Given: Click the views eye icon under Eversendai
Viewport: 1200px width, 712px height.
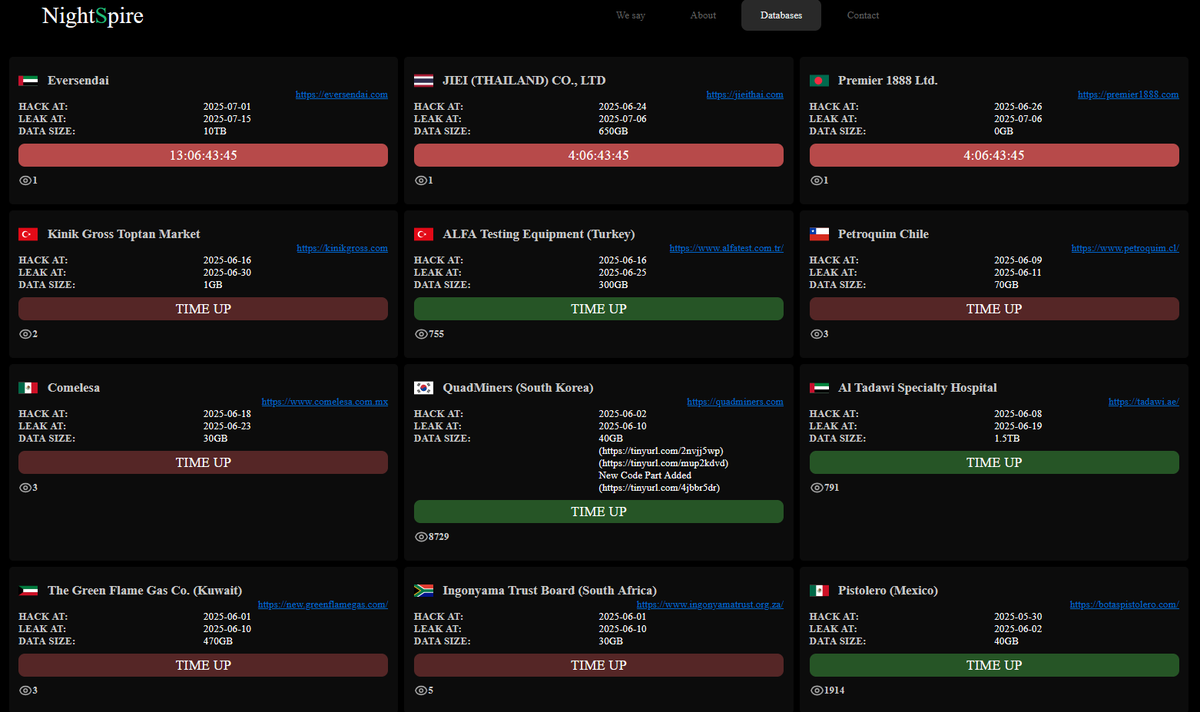Looking at the screenshot, I should coord(25,181).
